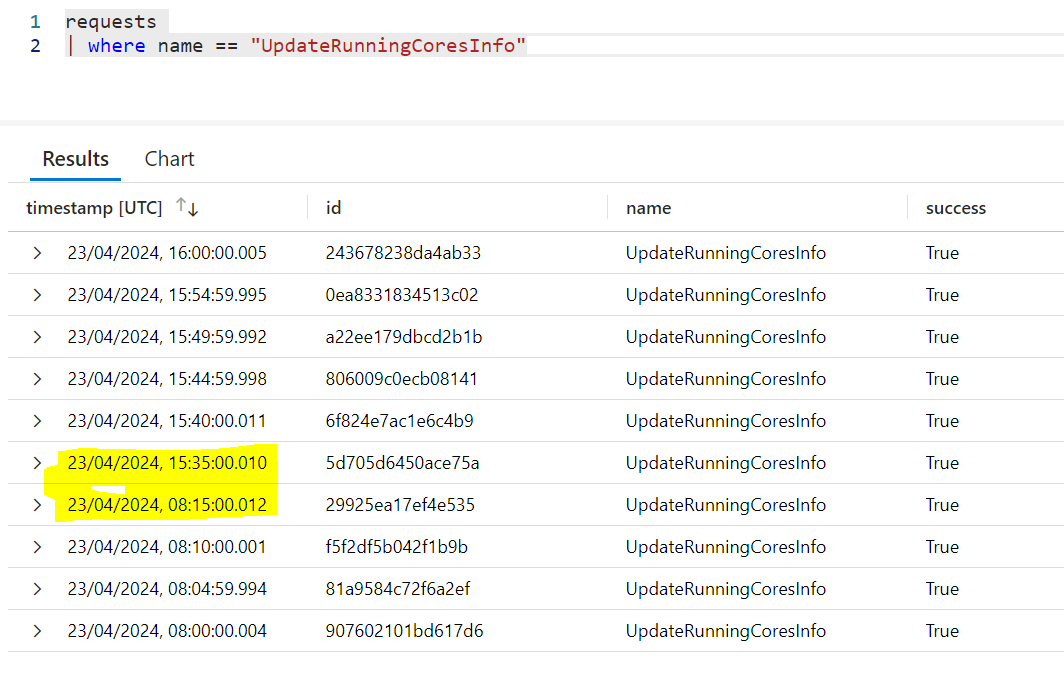Expand the row timestamped 16:00:00.005
This screenshot has height=688, width=1064.
coord(37,253)
